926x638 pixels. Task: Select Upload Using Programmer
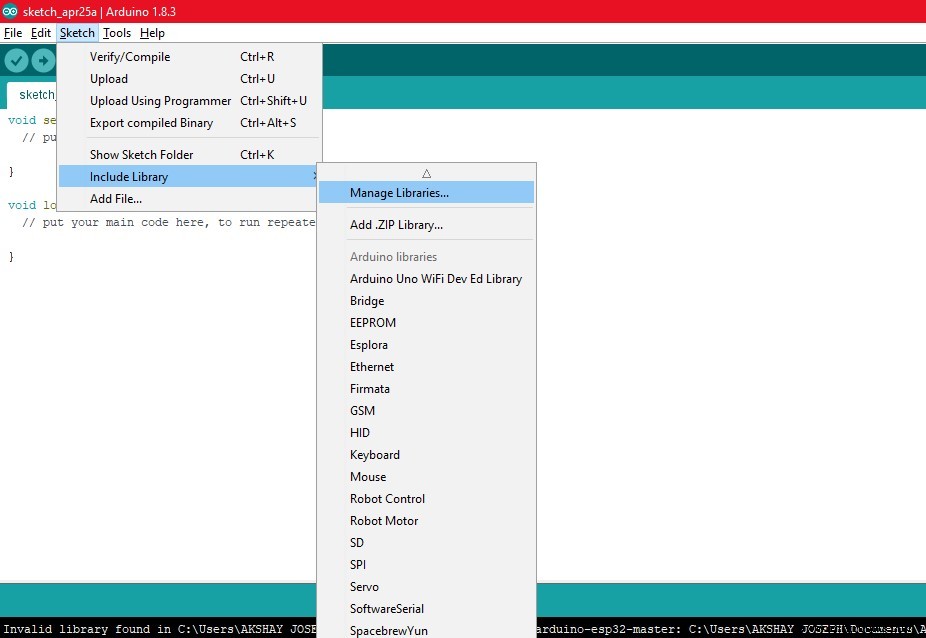(159, 100)
